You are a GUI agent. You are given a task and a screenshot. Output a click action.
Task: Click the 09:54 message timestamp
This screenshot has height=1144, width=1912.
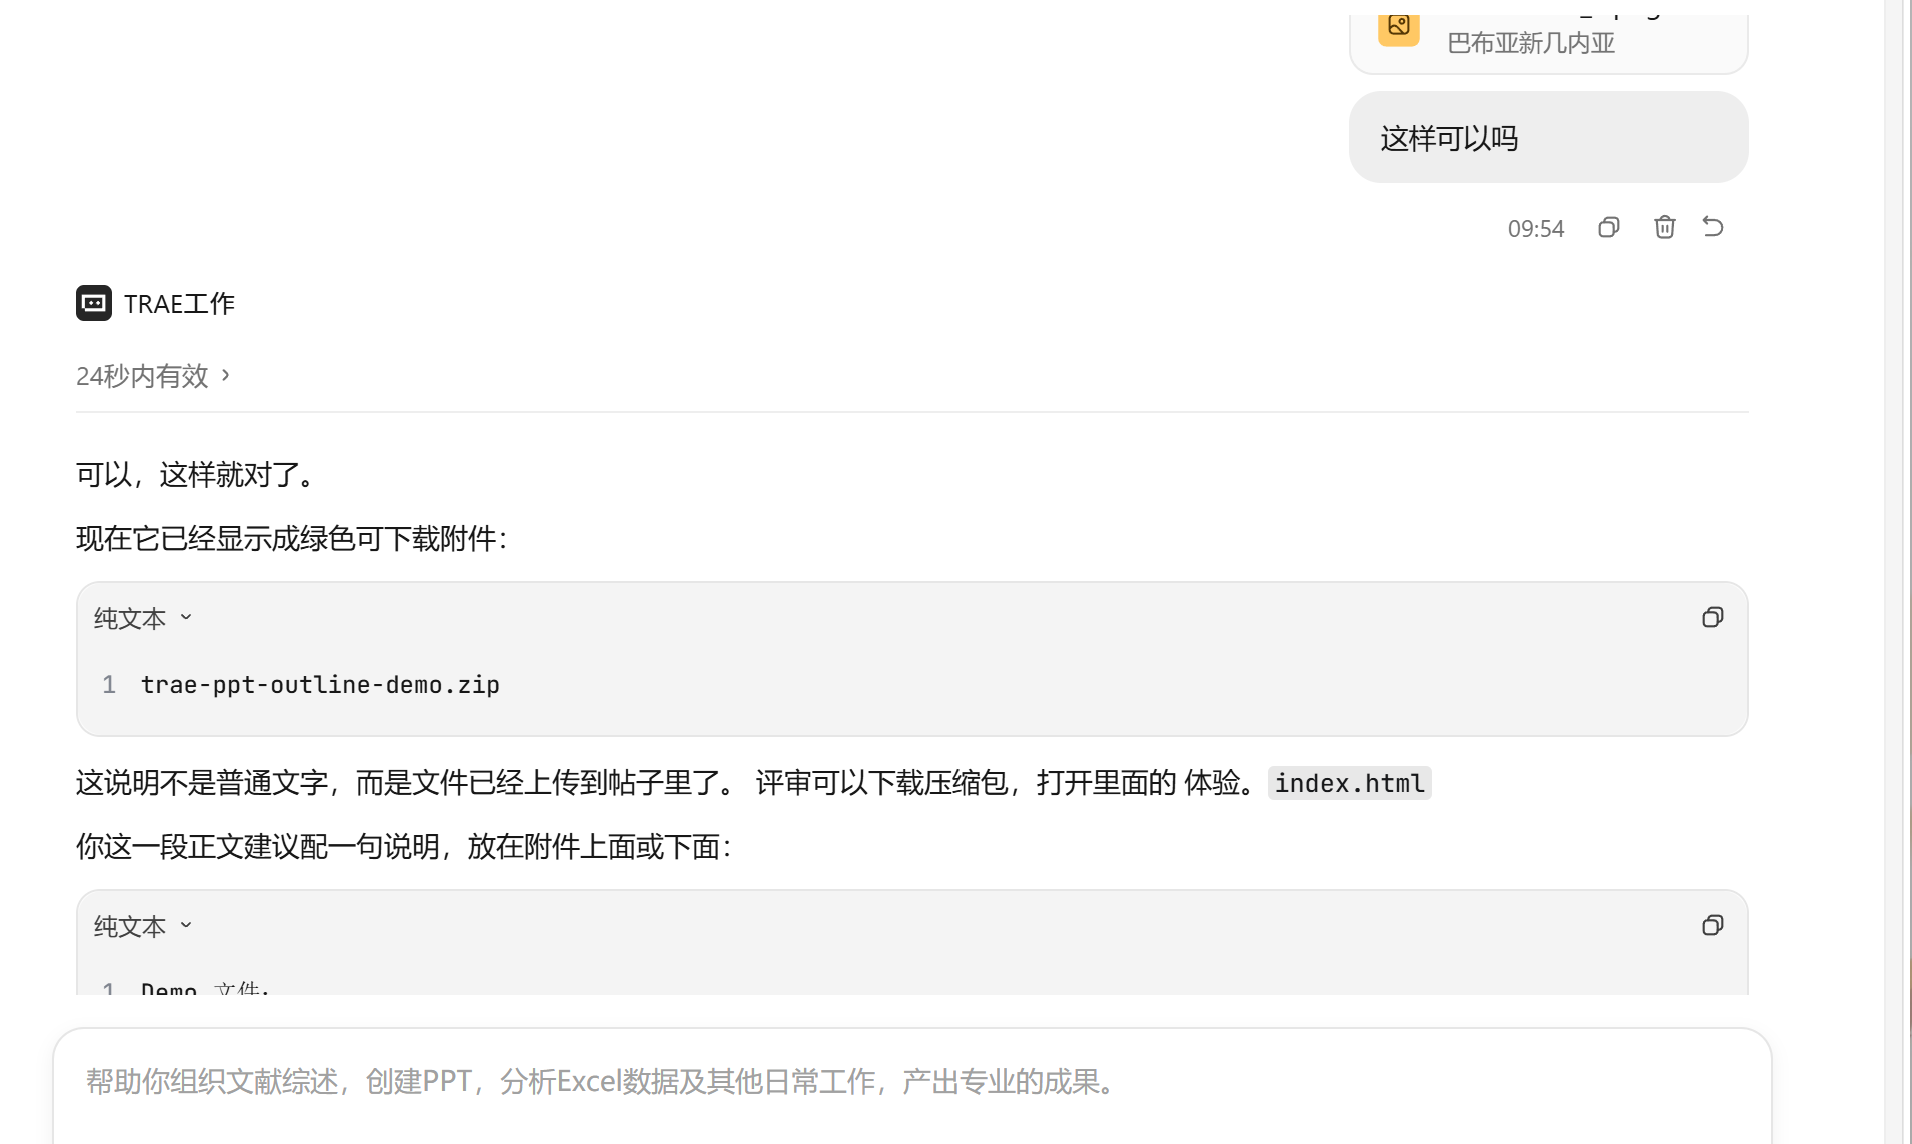coord(1535,229)
